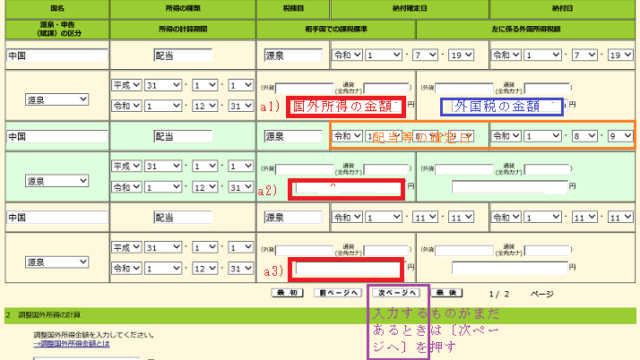Click the 最後 pagination button
The height and width of the screenshot is (360, 640).
point(447,293)
